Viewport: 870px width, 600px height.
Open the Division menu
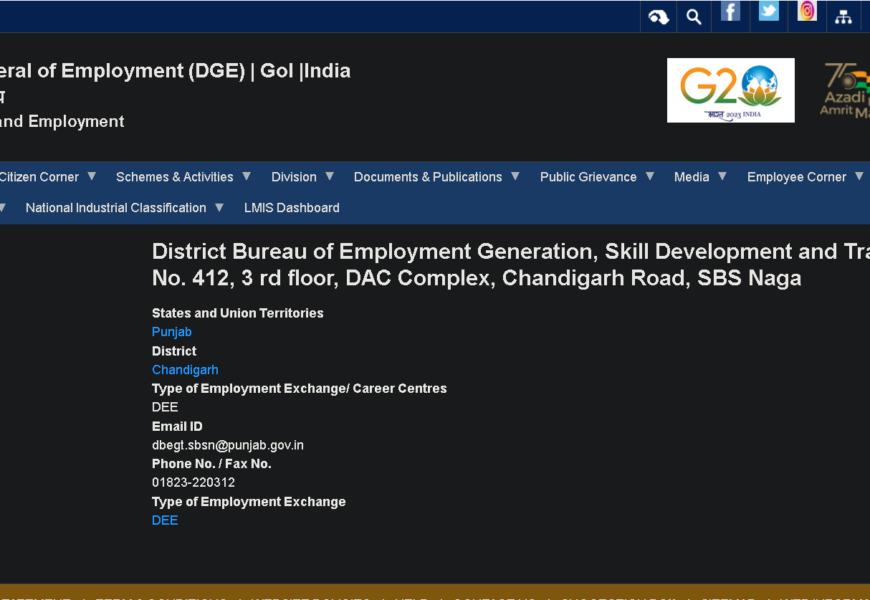(302, 177)
